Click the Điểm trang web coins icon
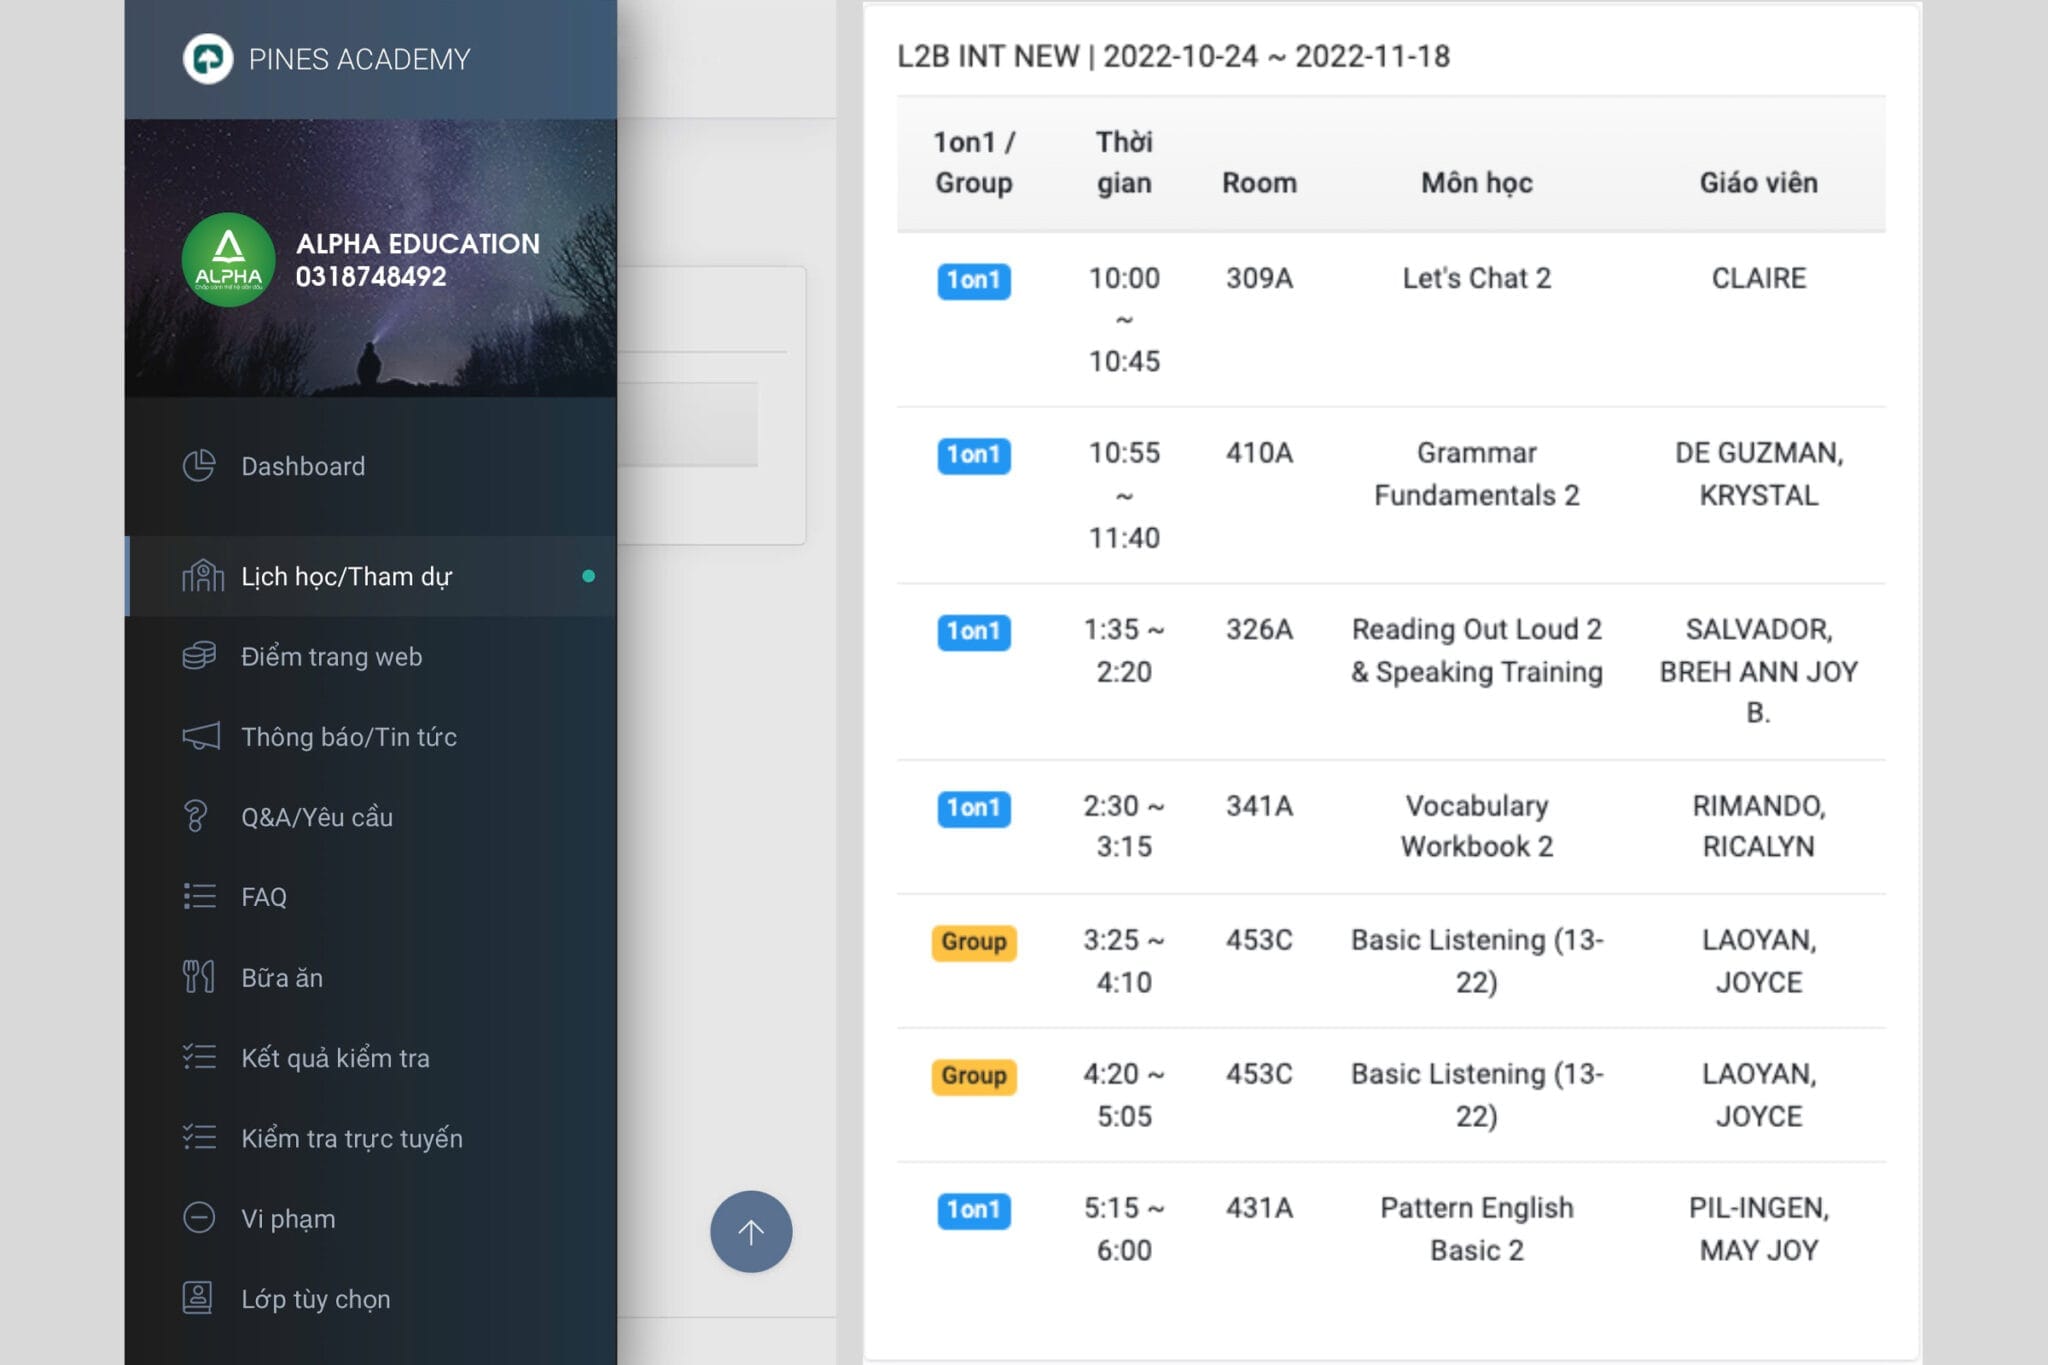The height and width of the screenshot is (1365, 2048). (x=199, y=656)
